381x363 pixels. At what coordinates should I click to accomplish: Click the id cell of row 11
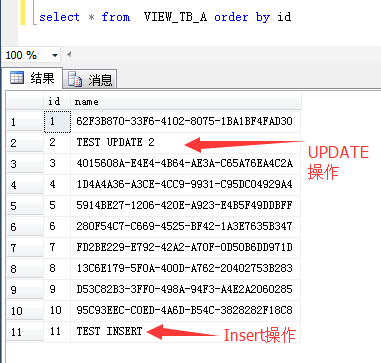tap(57, 332)
